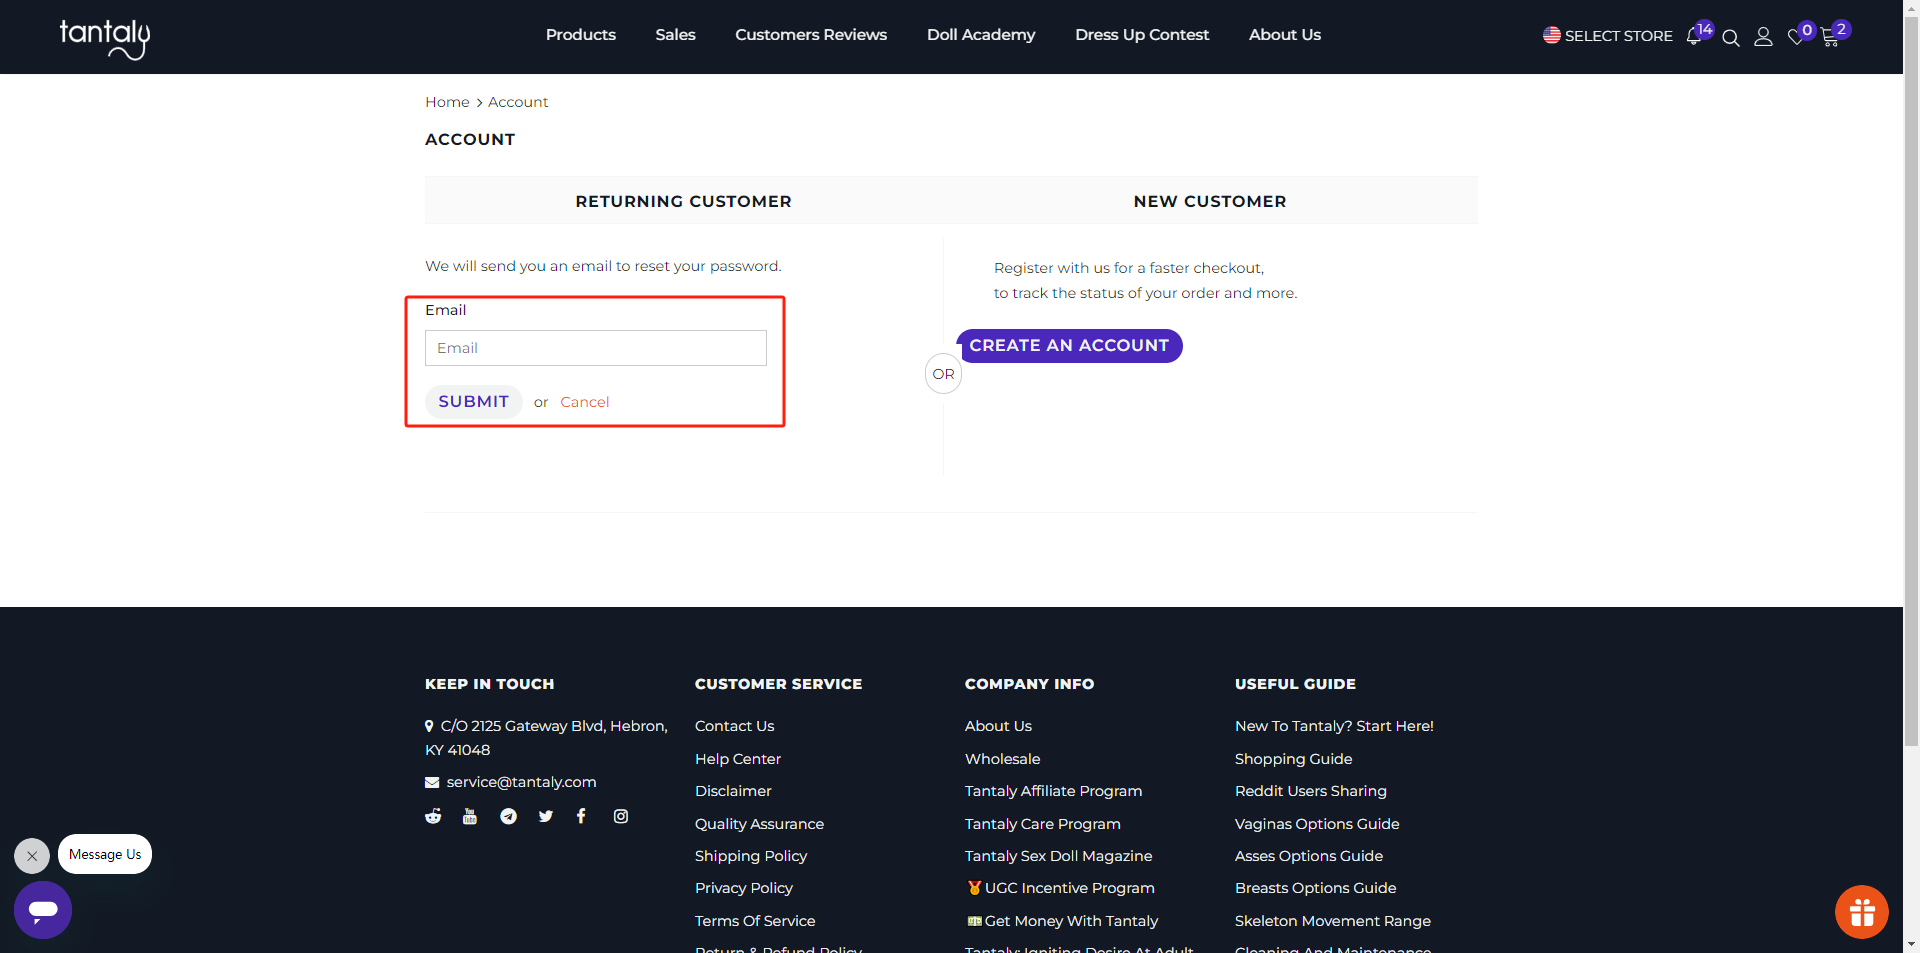This screenshot has width=1920, height=953.
Task: Open Terms Of Service footer link
Action: [x=755, y=921]
